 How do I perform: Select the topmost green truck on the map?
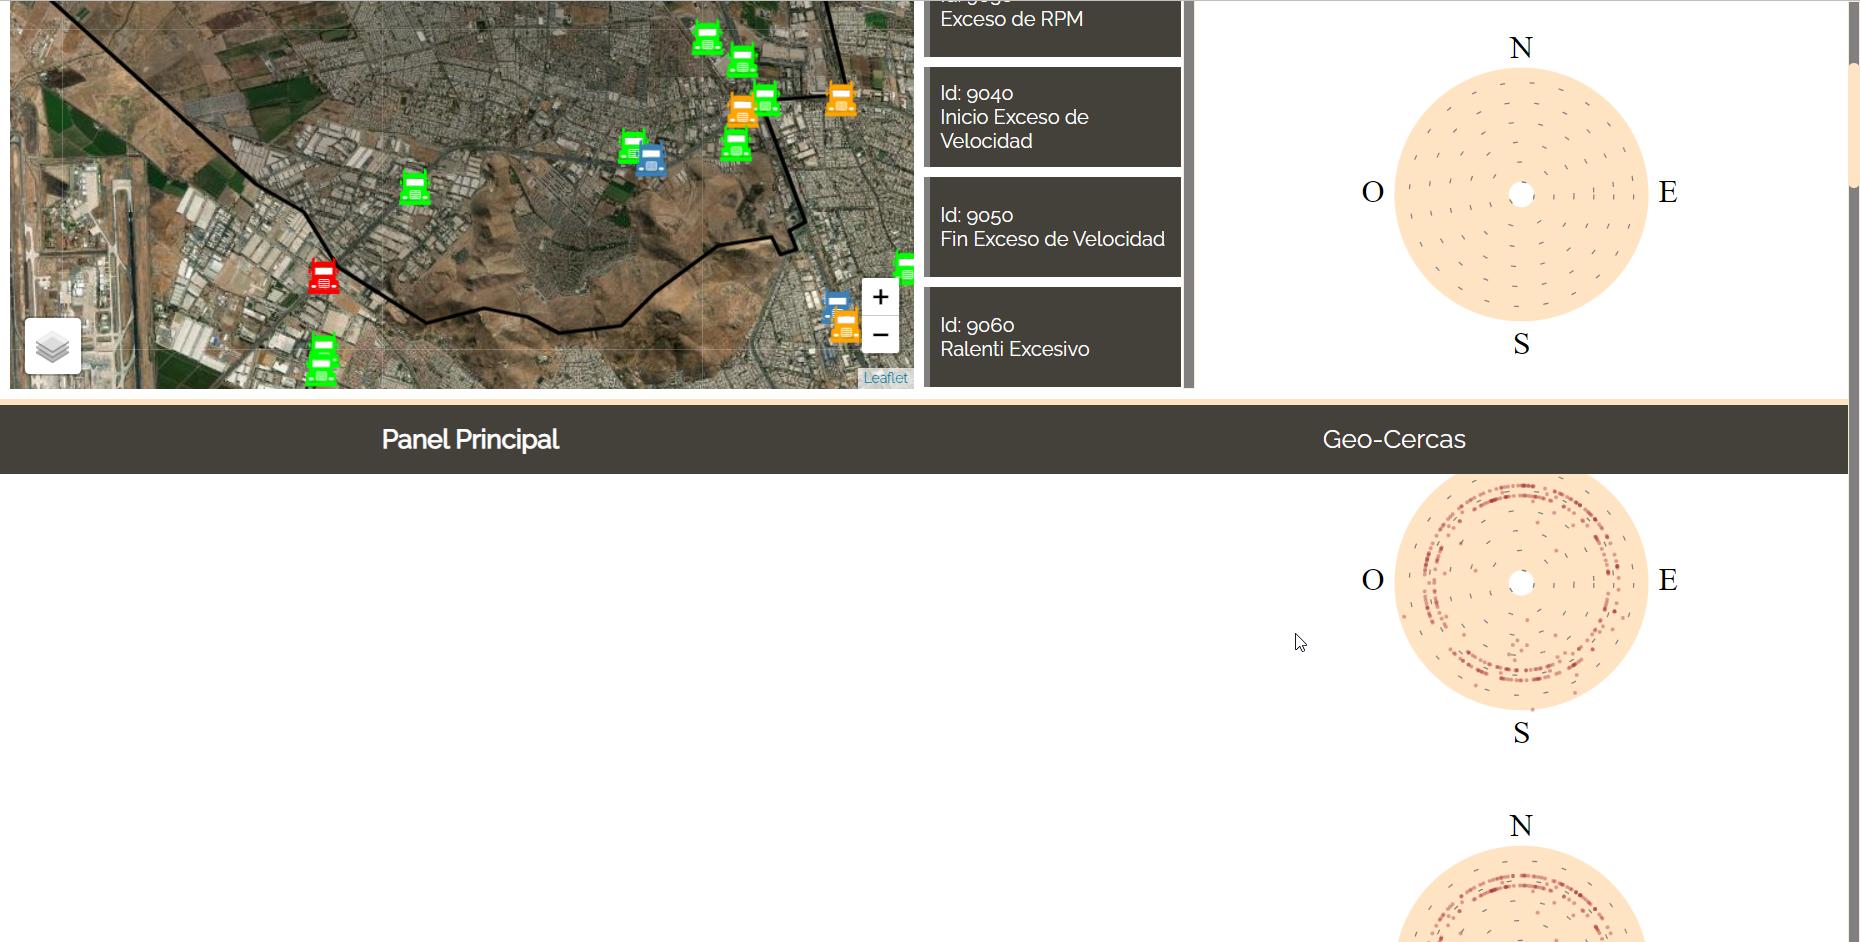(x=707, y=39)
